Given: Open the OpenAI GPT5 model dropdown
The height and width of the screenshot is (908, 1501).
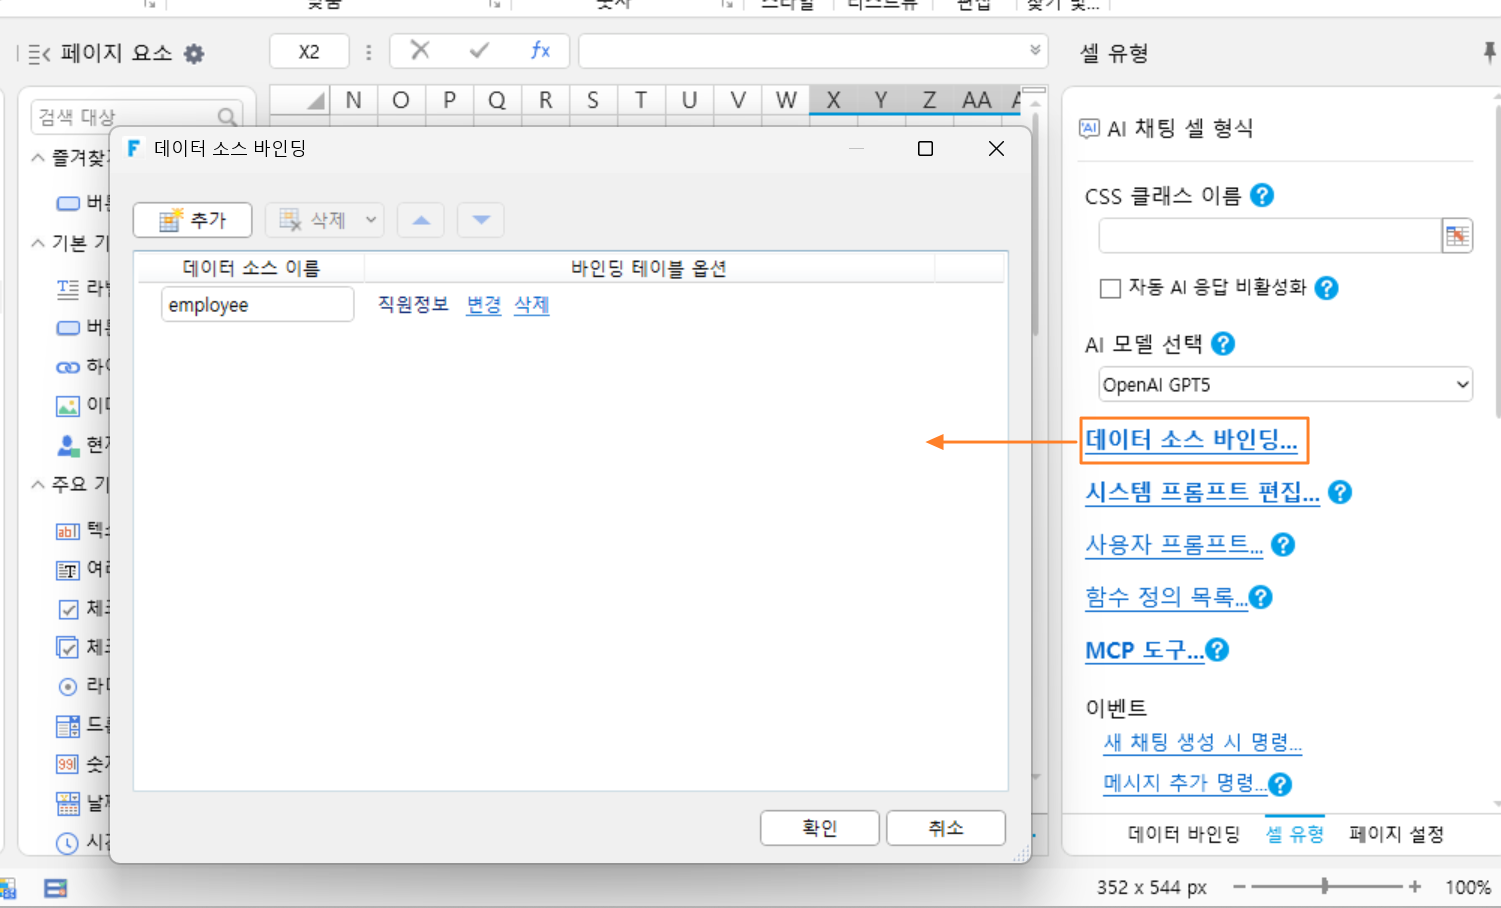Looking at the screenshot, I should pos(1285,385).
